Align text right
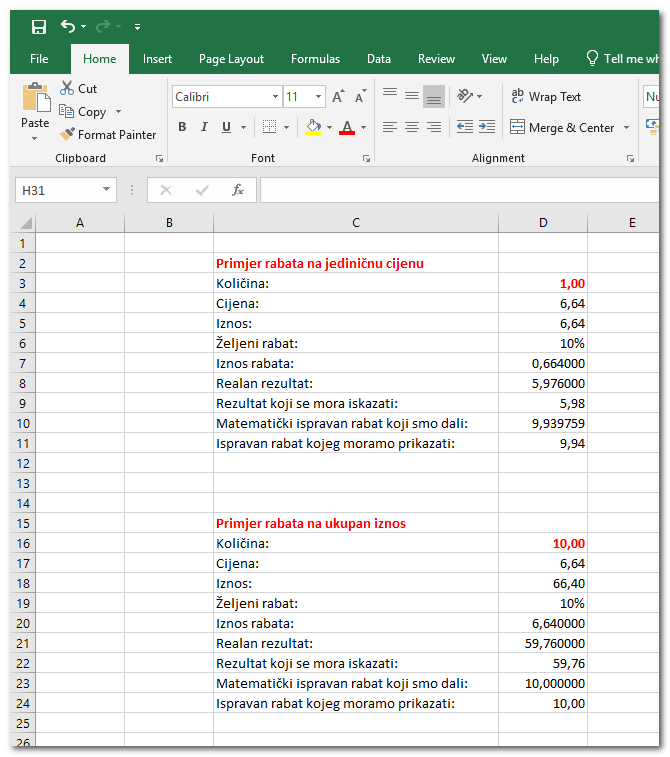Viewport: 670px width, 757px height. tap(434, 127)
